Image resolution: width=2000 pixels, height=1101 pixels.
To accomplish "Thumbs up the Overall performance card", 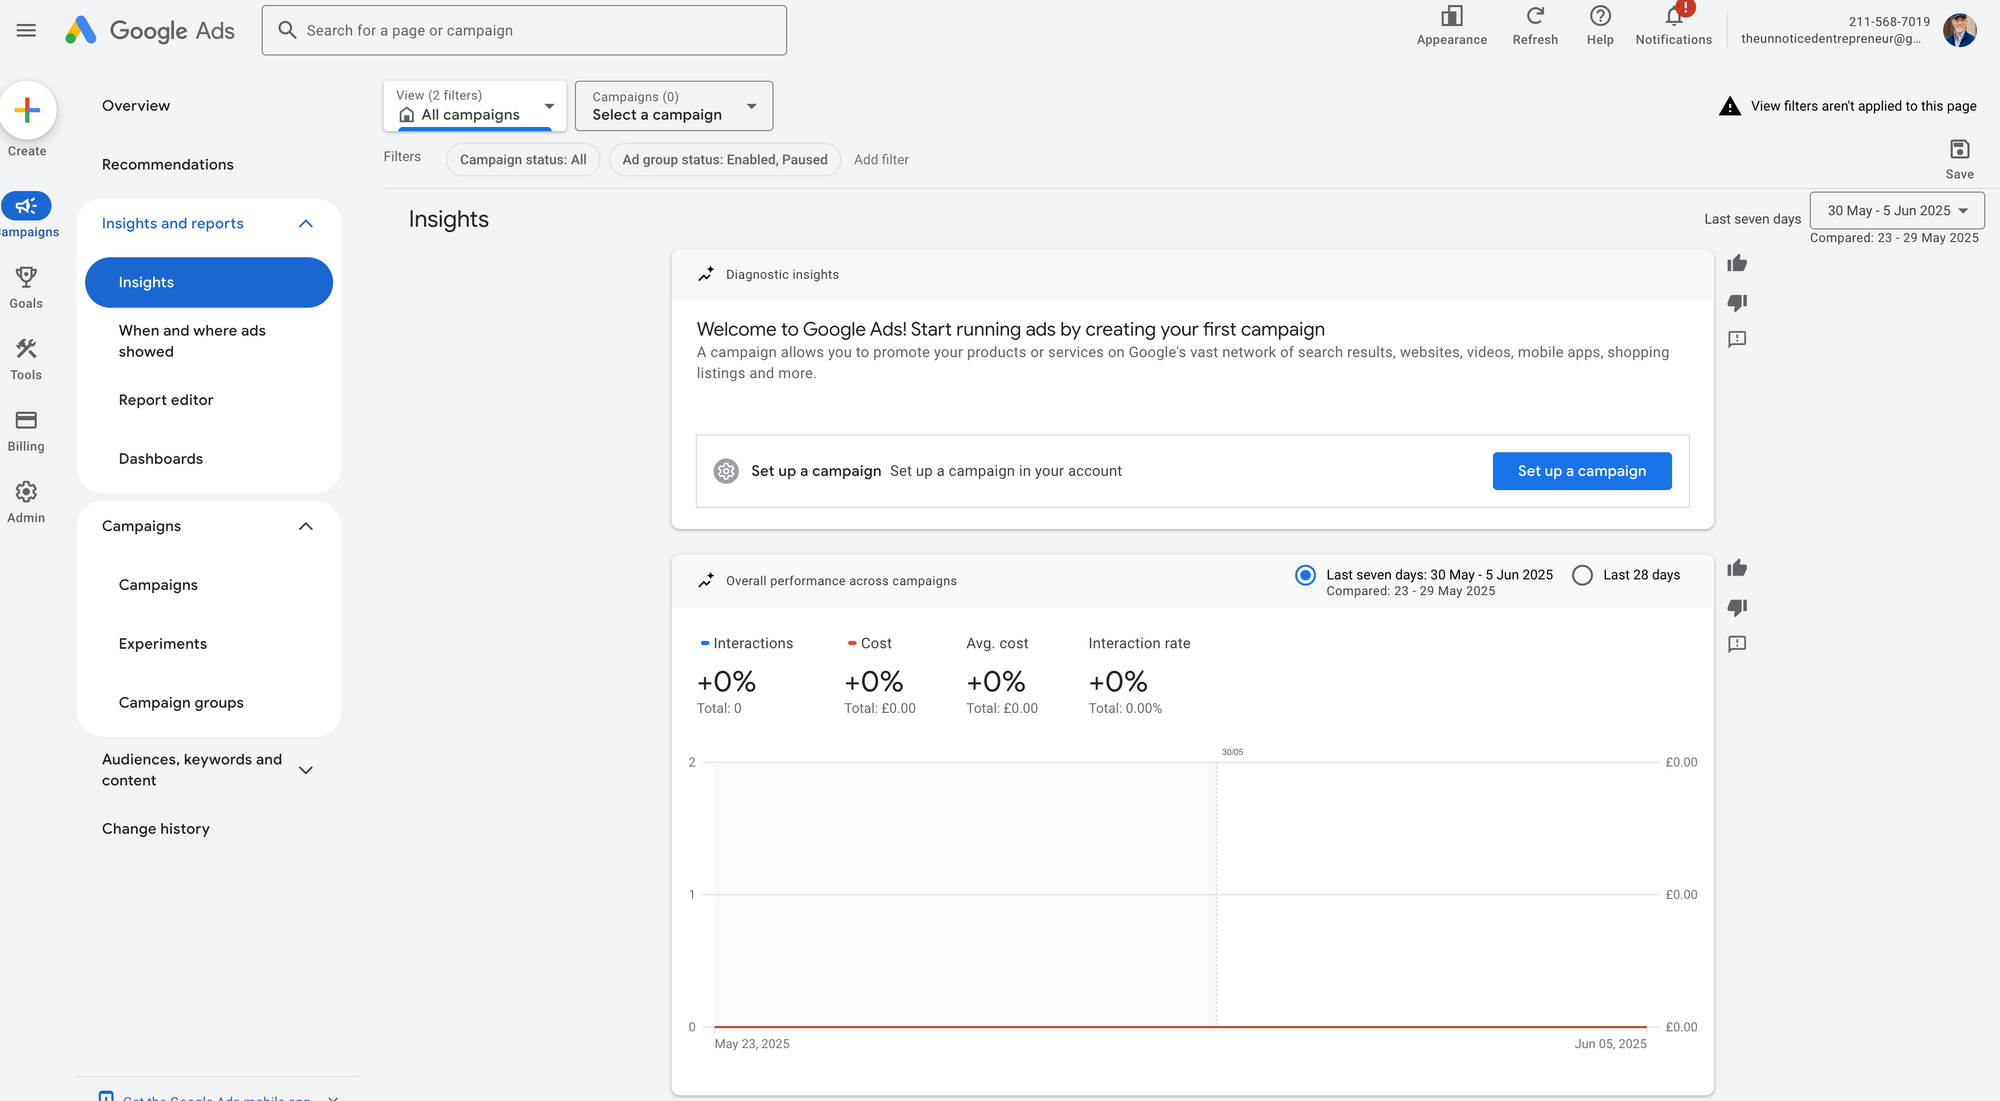I will [1737, 569].
